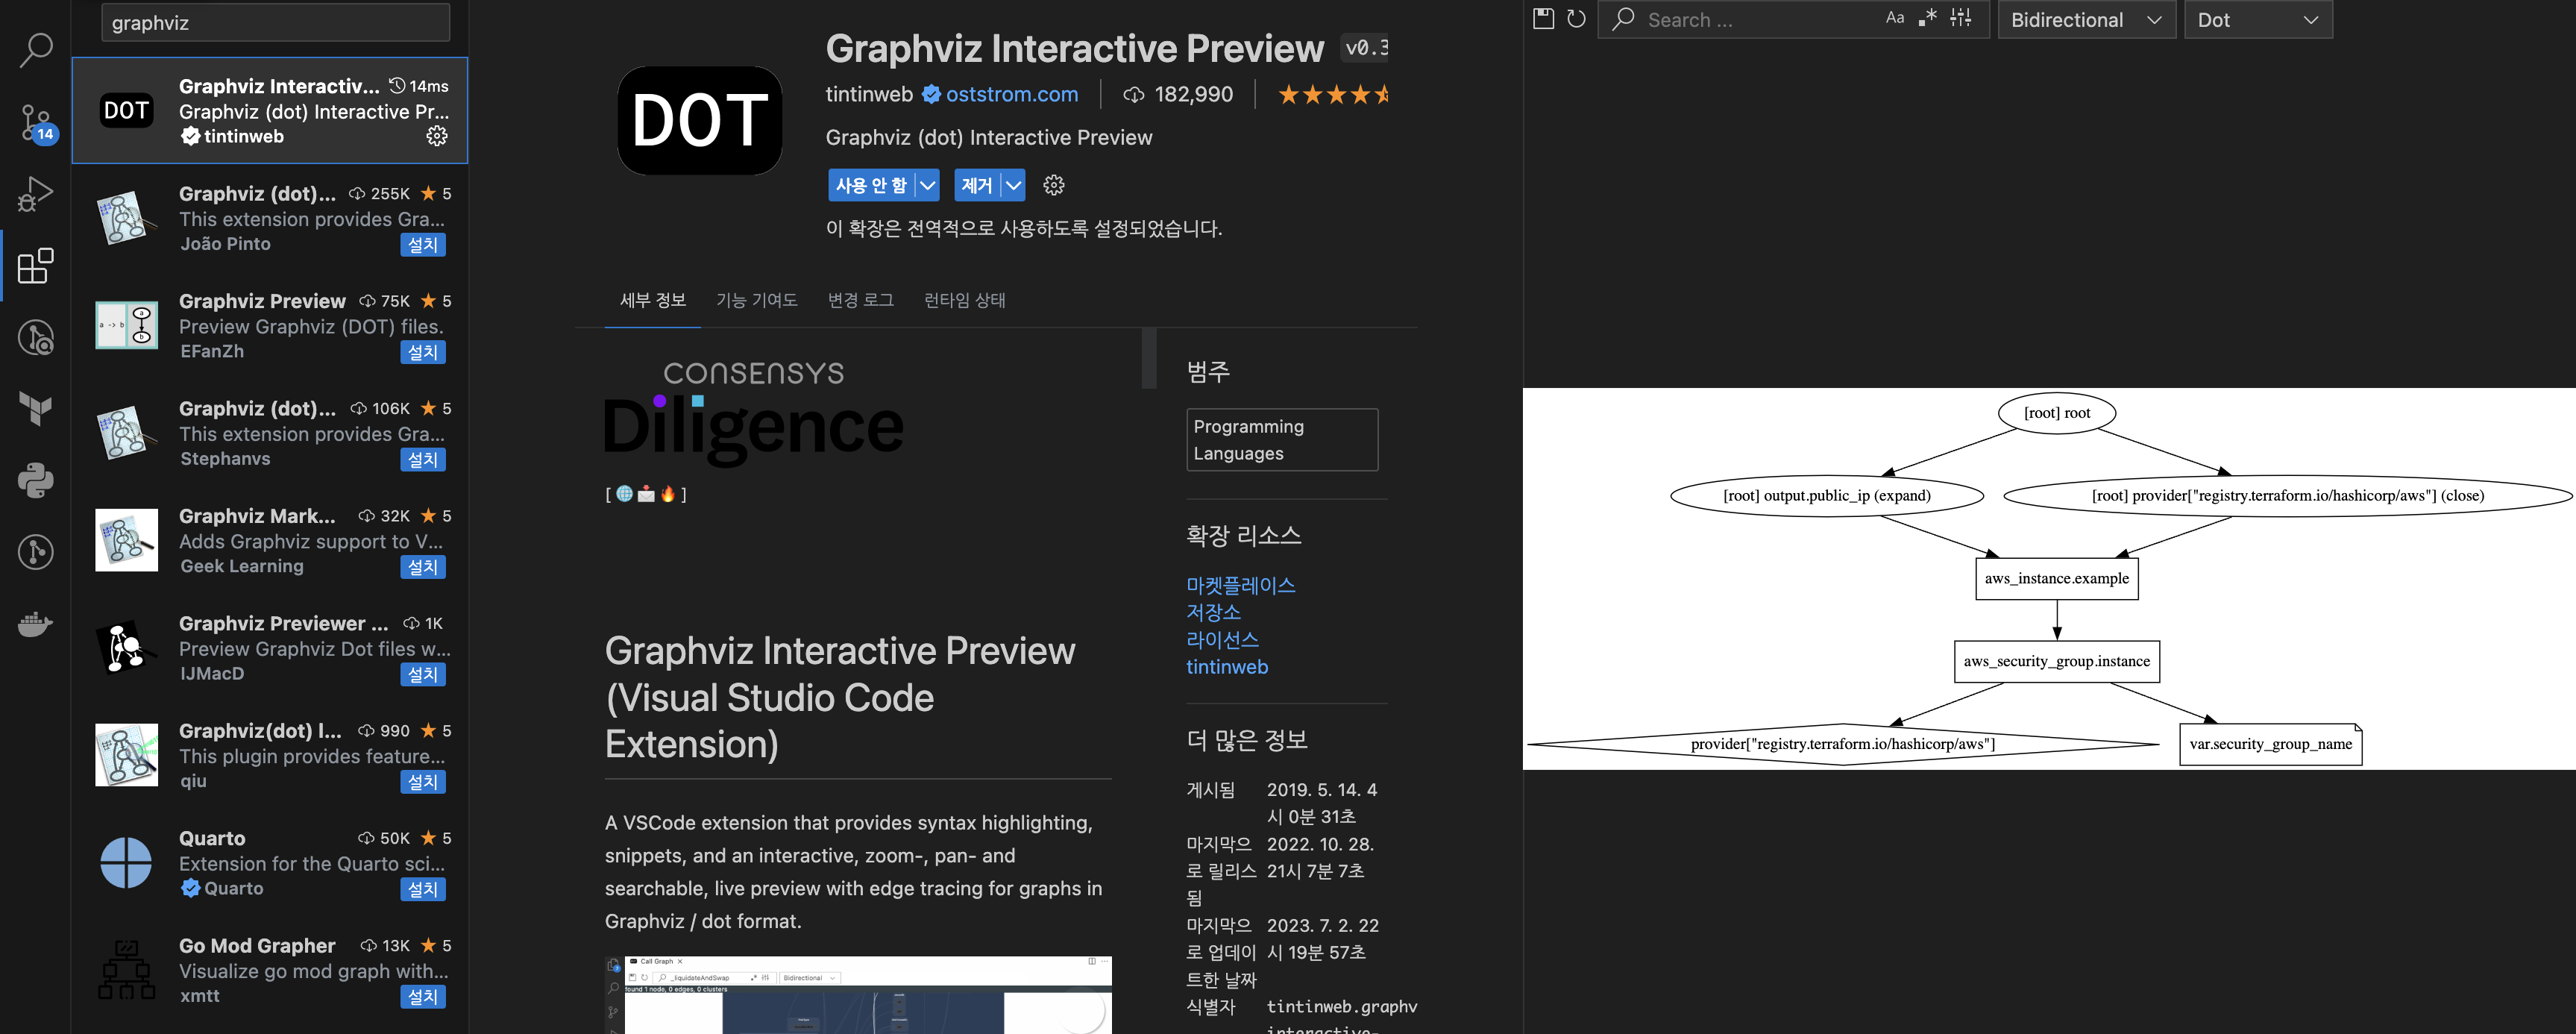The height and width of the screenshot is (1034, 2576).
Task: Open the 마켓플레이스 resource link
Action: point(1240,585)
